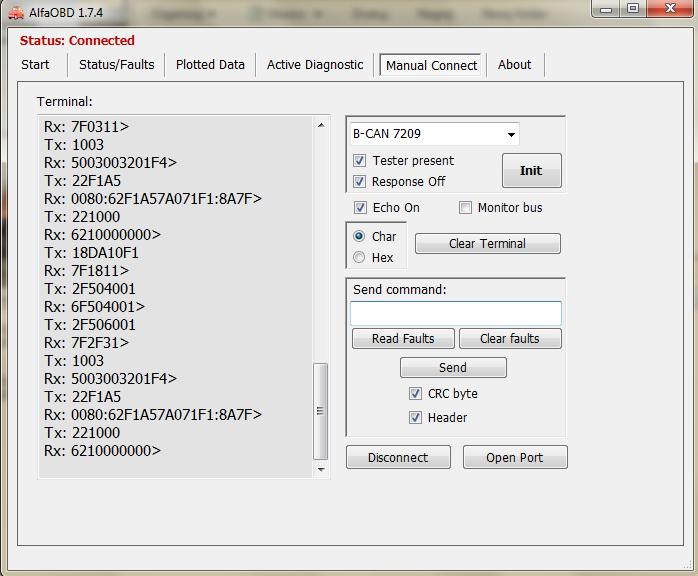
Task: Go to the Active Diagnostic tab
Action: pos(315,65)
